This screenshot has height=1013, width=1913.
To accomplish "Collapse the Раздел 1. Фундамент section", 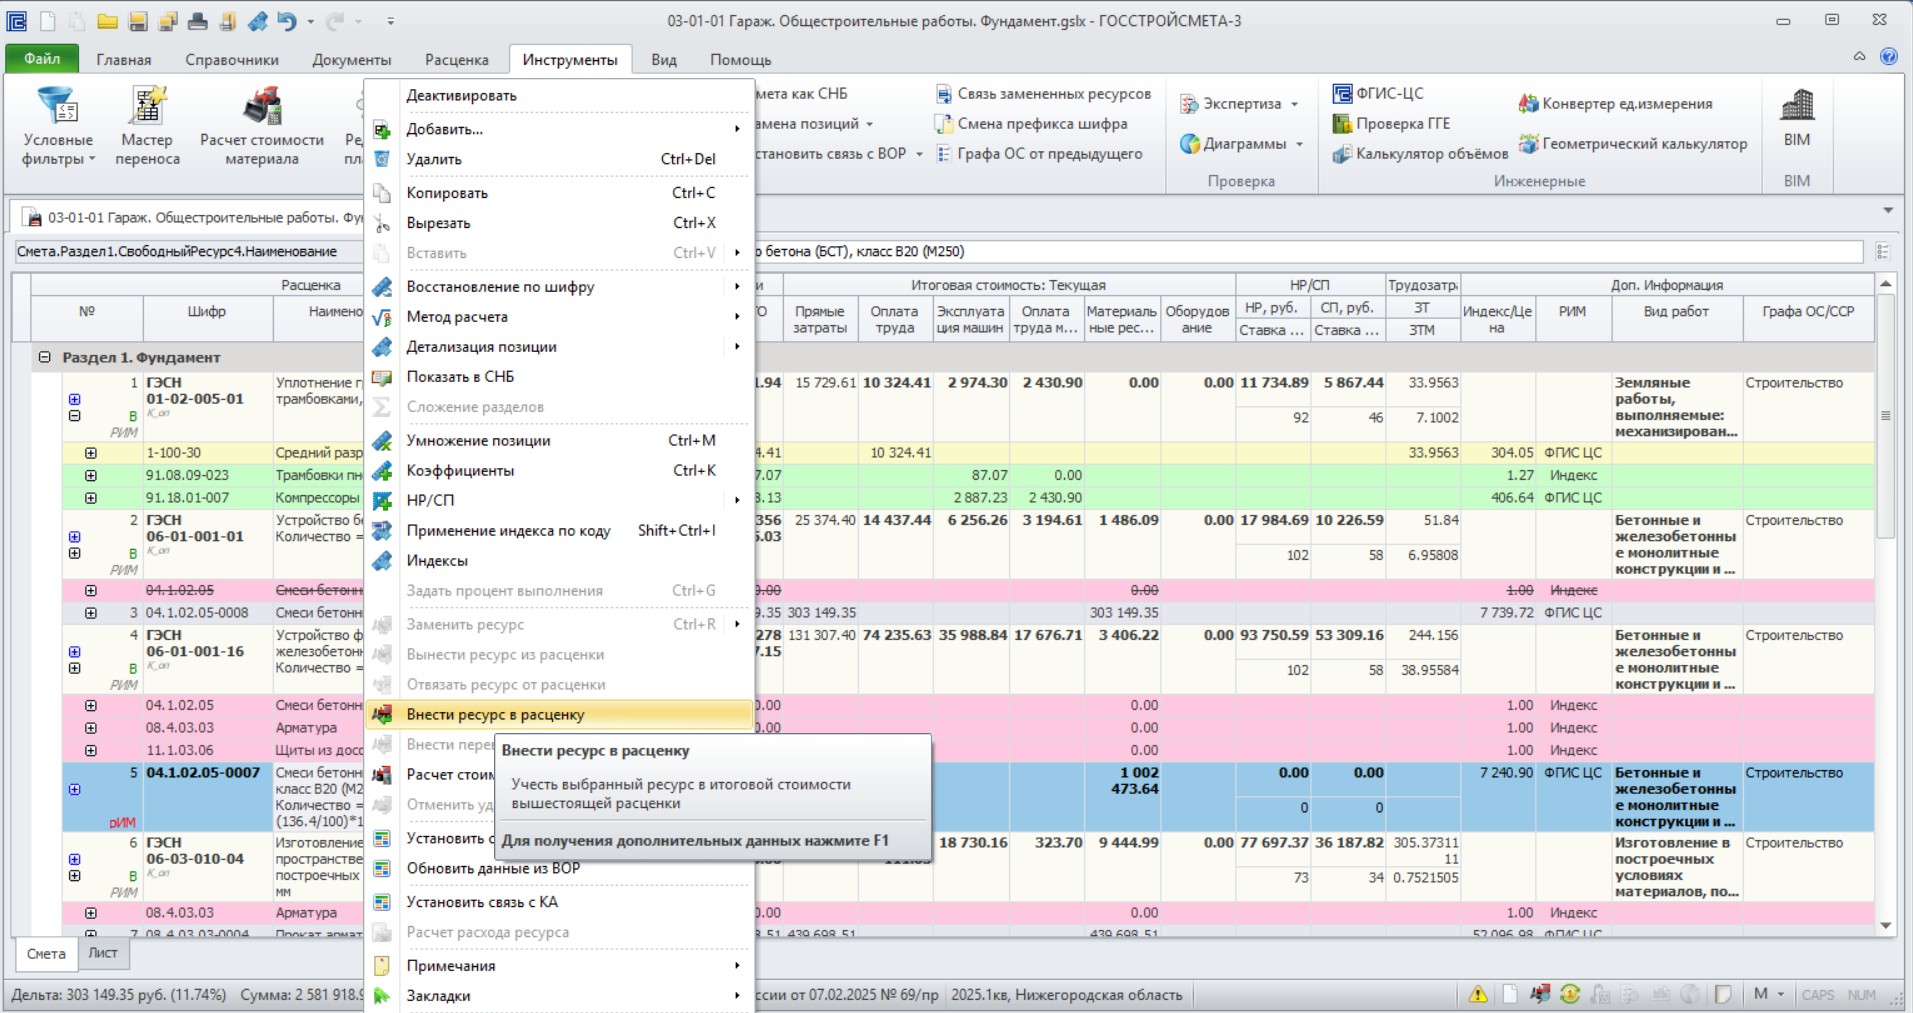I will [44, 357].
